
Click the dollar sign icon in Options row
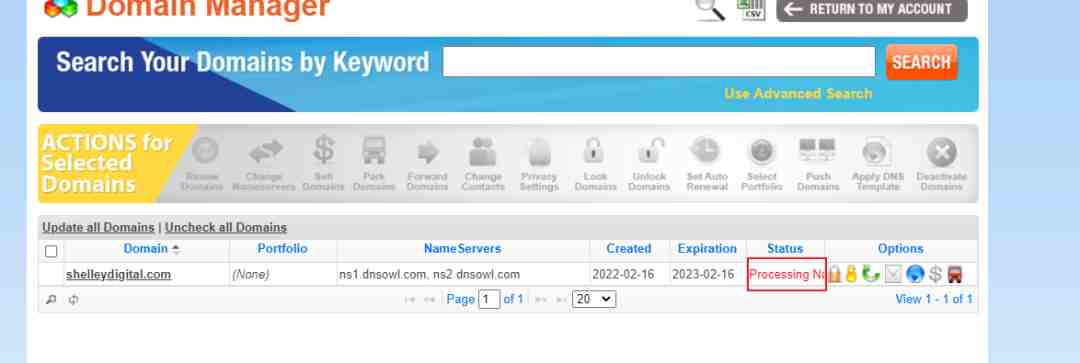[x=935, y=274]
